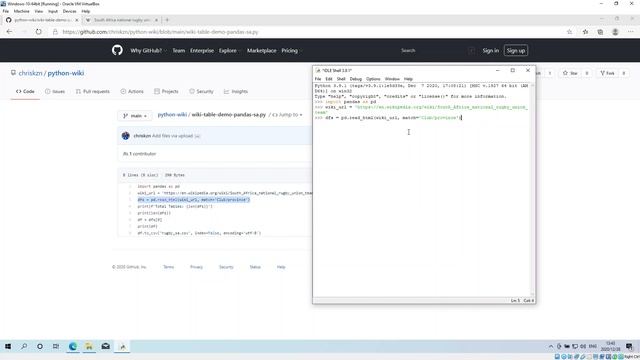Screen dimensions: 640x360
Task: Open Cortana circle in taskbar
Action: 40,346
